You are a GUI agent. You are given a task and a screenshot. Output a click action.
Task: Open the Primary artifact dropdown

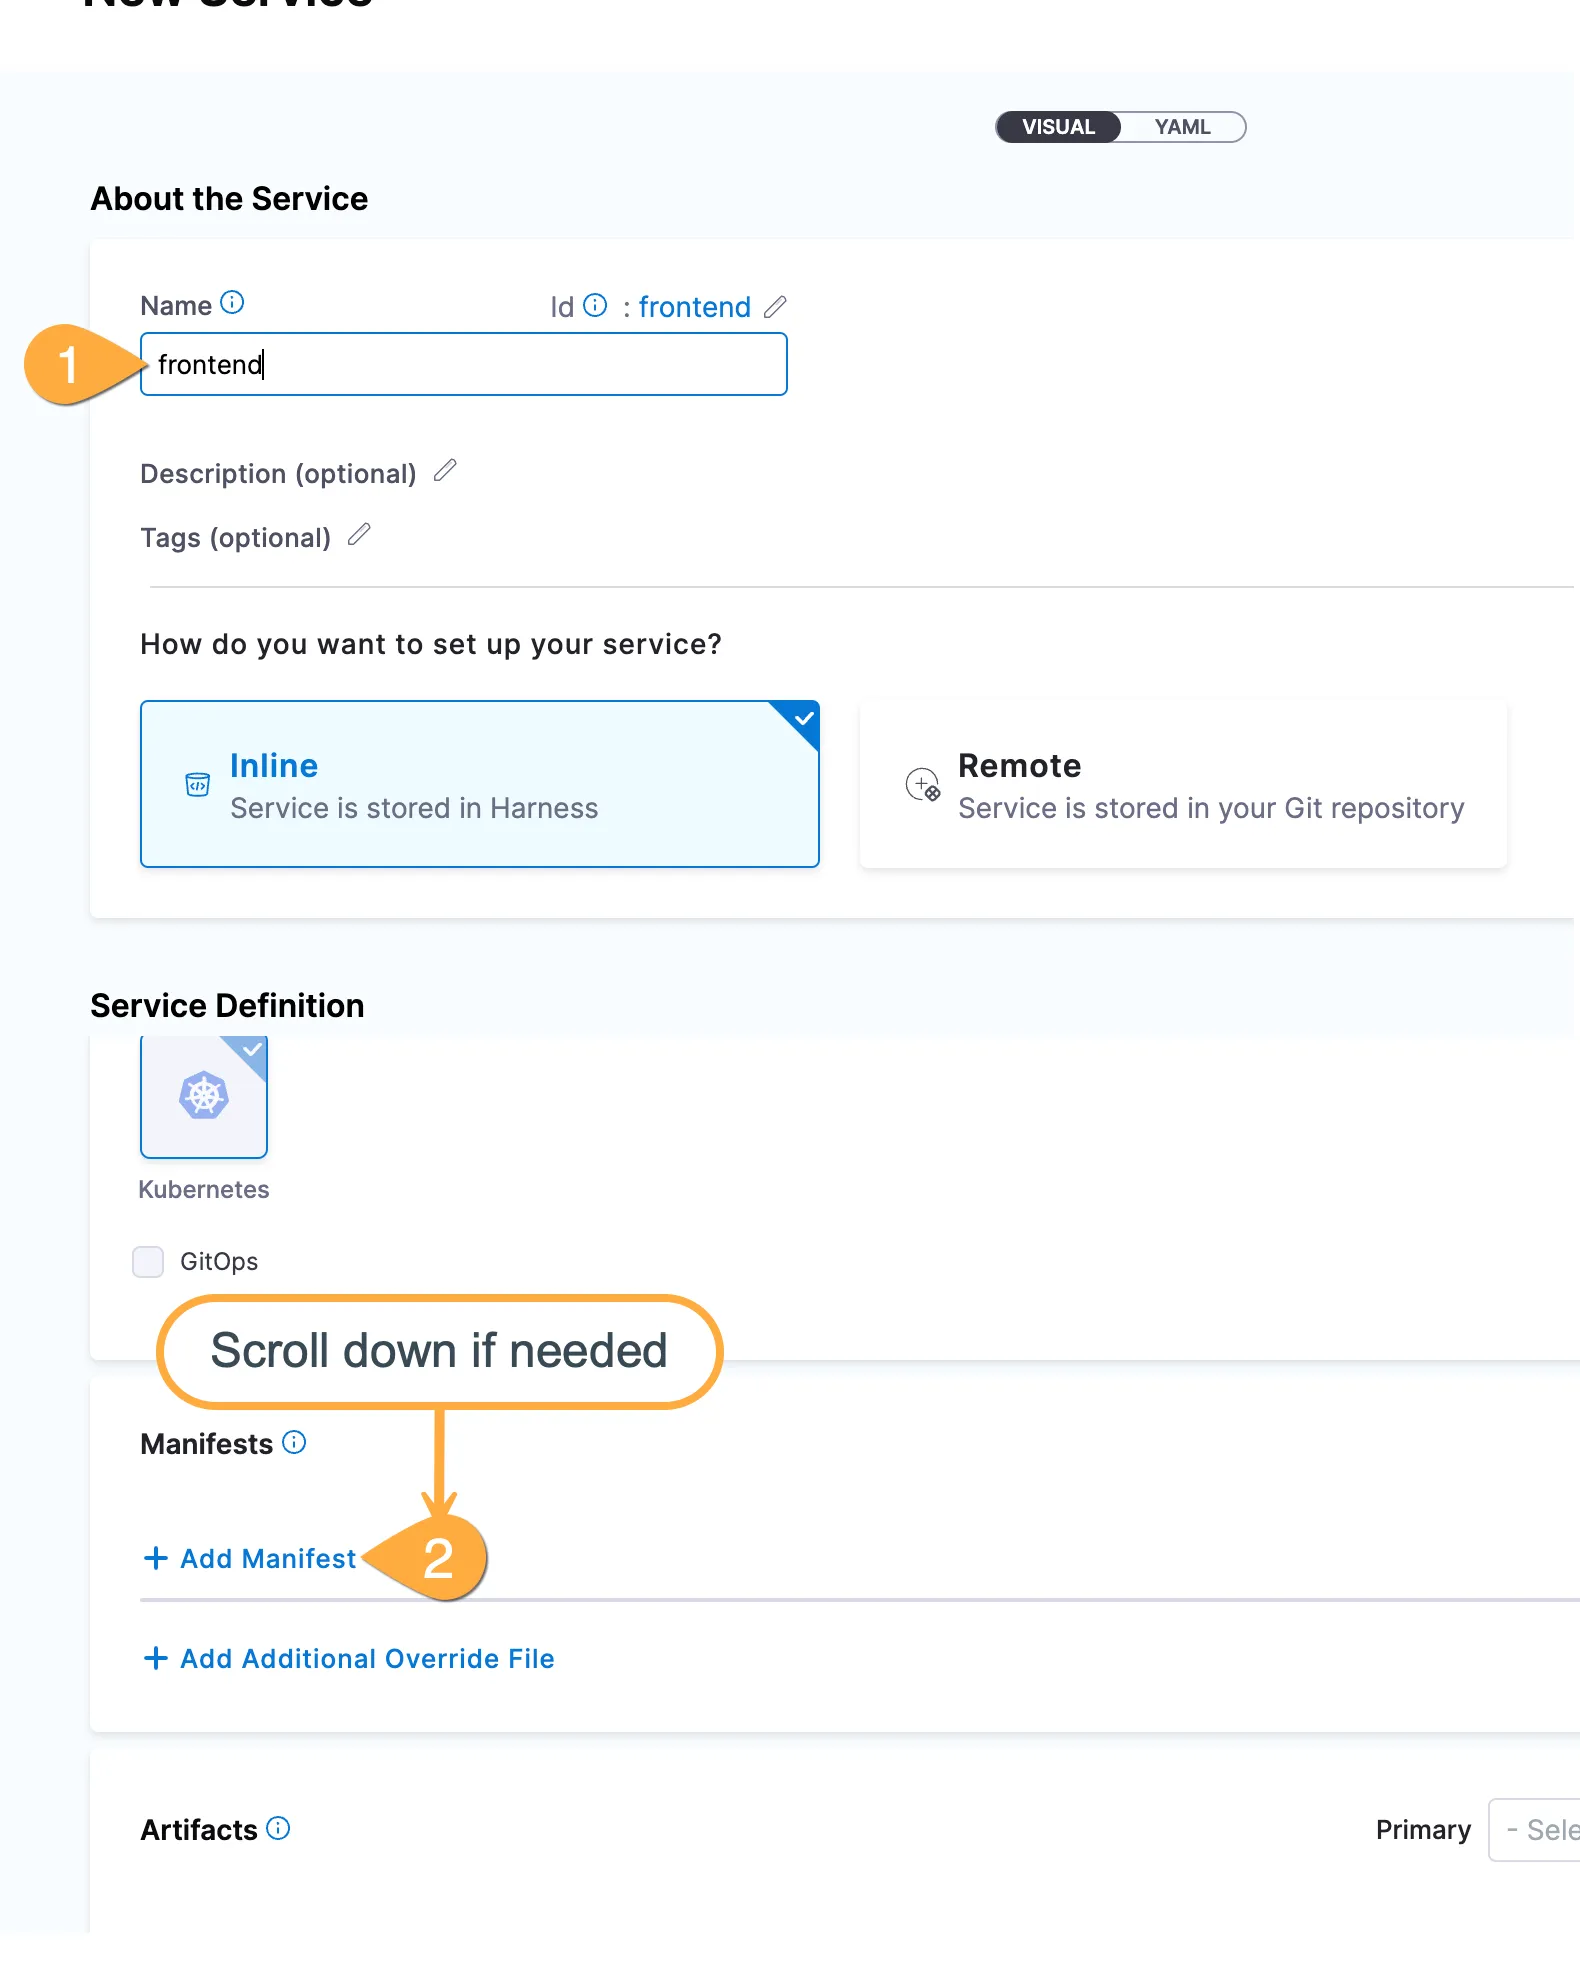(x=1536, y=1830)
